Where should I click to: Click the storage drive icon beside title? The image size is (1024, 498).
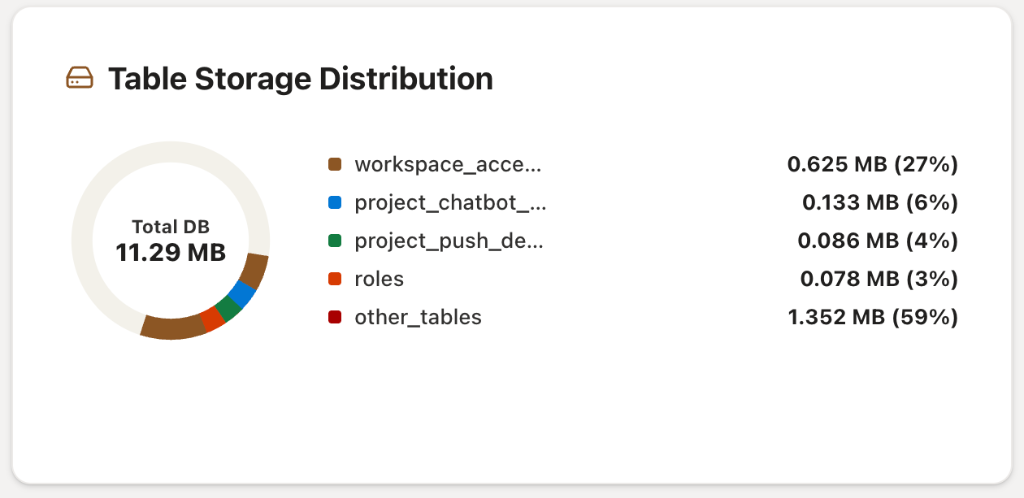pos(80,78)
